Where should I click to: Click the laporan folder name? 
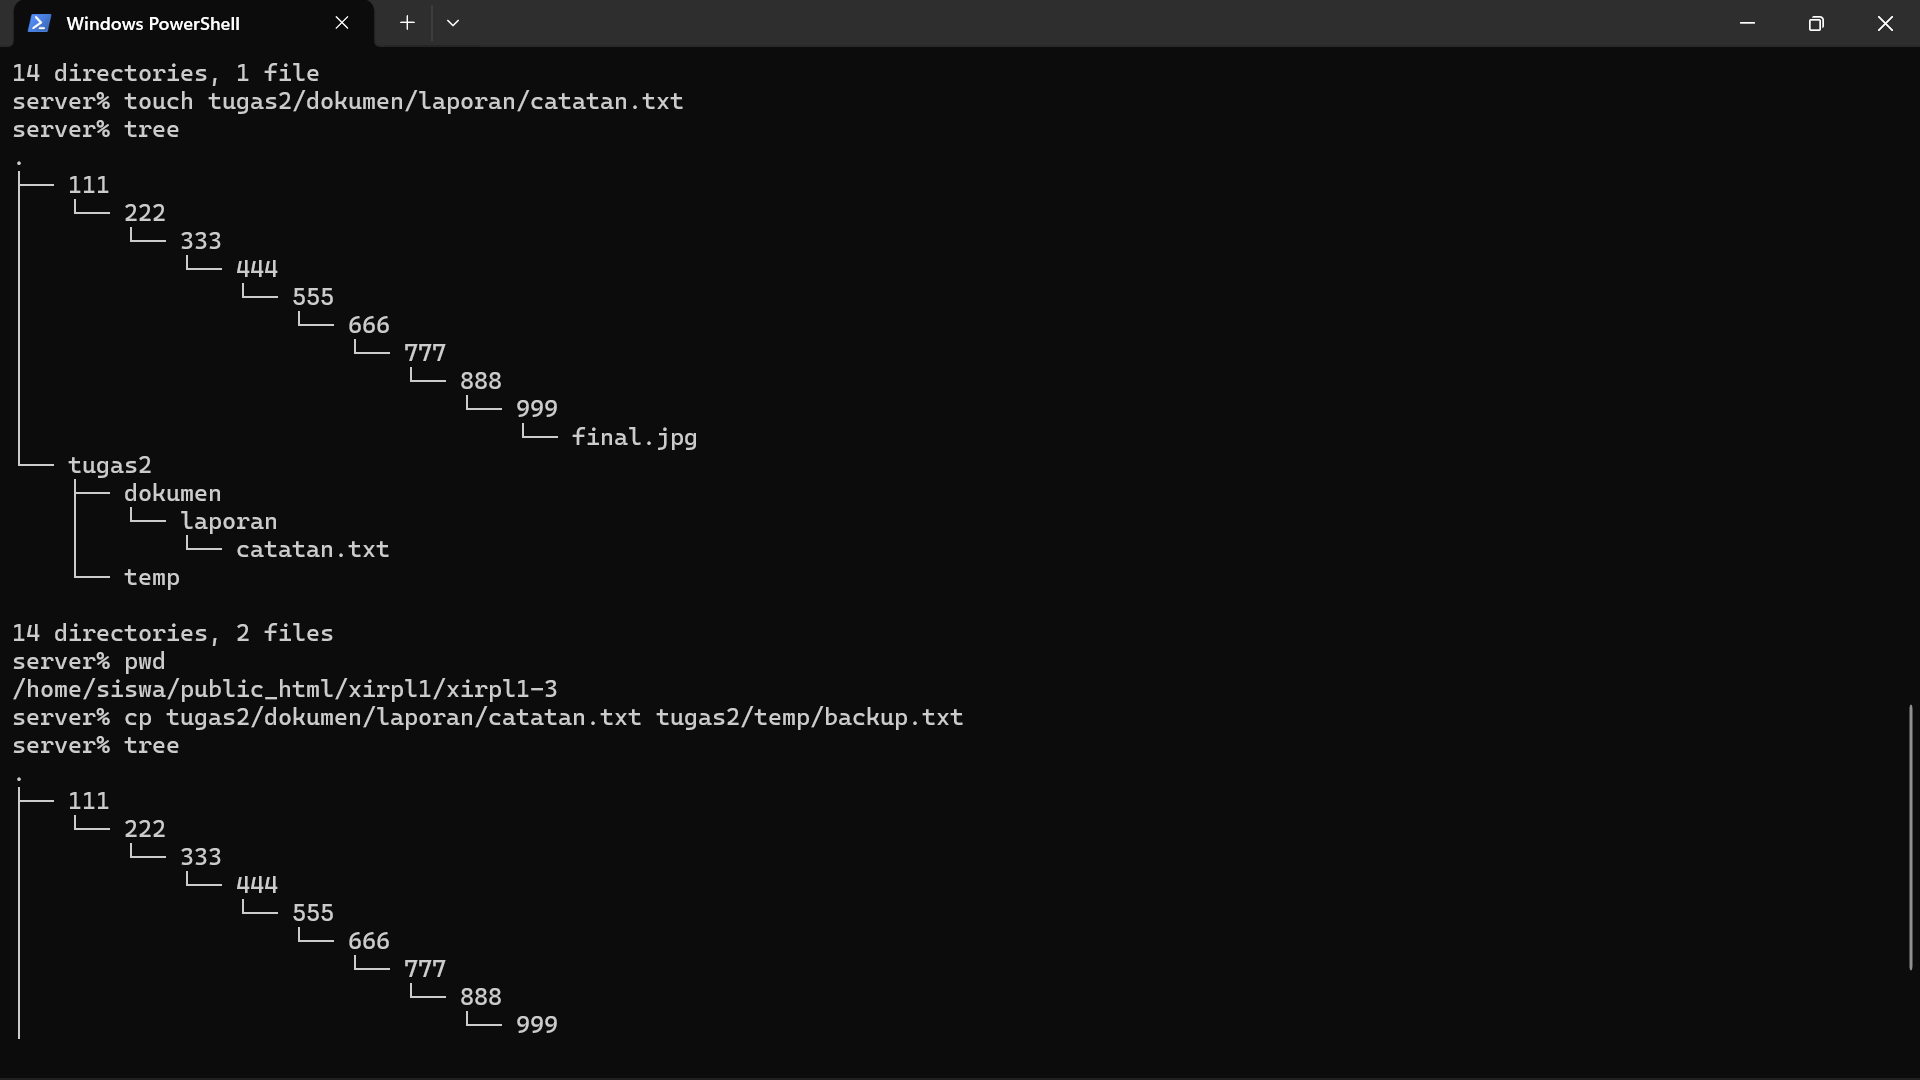tap(228, 522)
